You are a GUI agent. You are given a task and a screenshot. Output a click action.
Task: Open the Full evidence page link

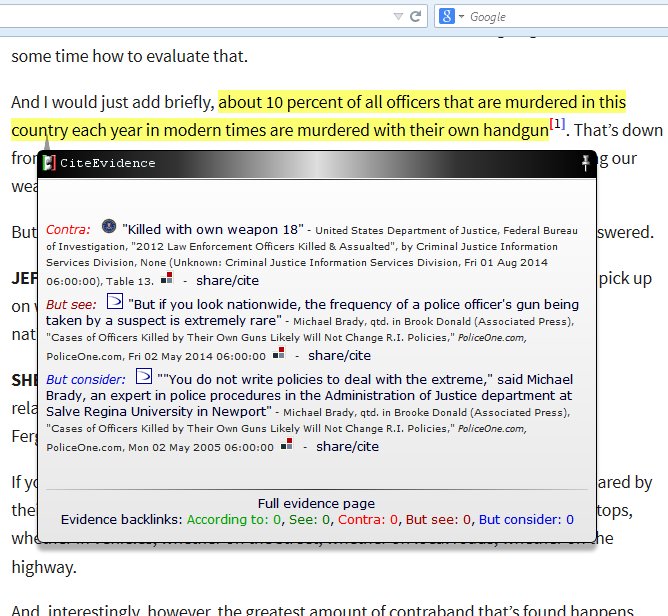316,504
